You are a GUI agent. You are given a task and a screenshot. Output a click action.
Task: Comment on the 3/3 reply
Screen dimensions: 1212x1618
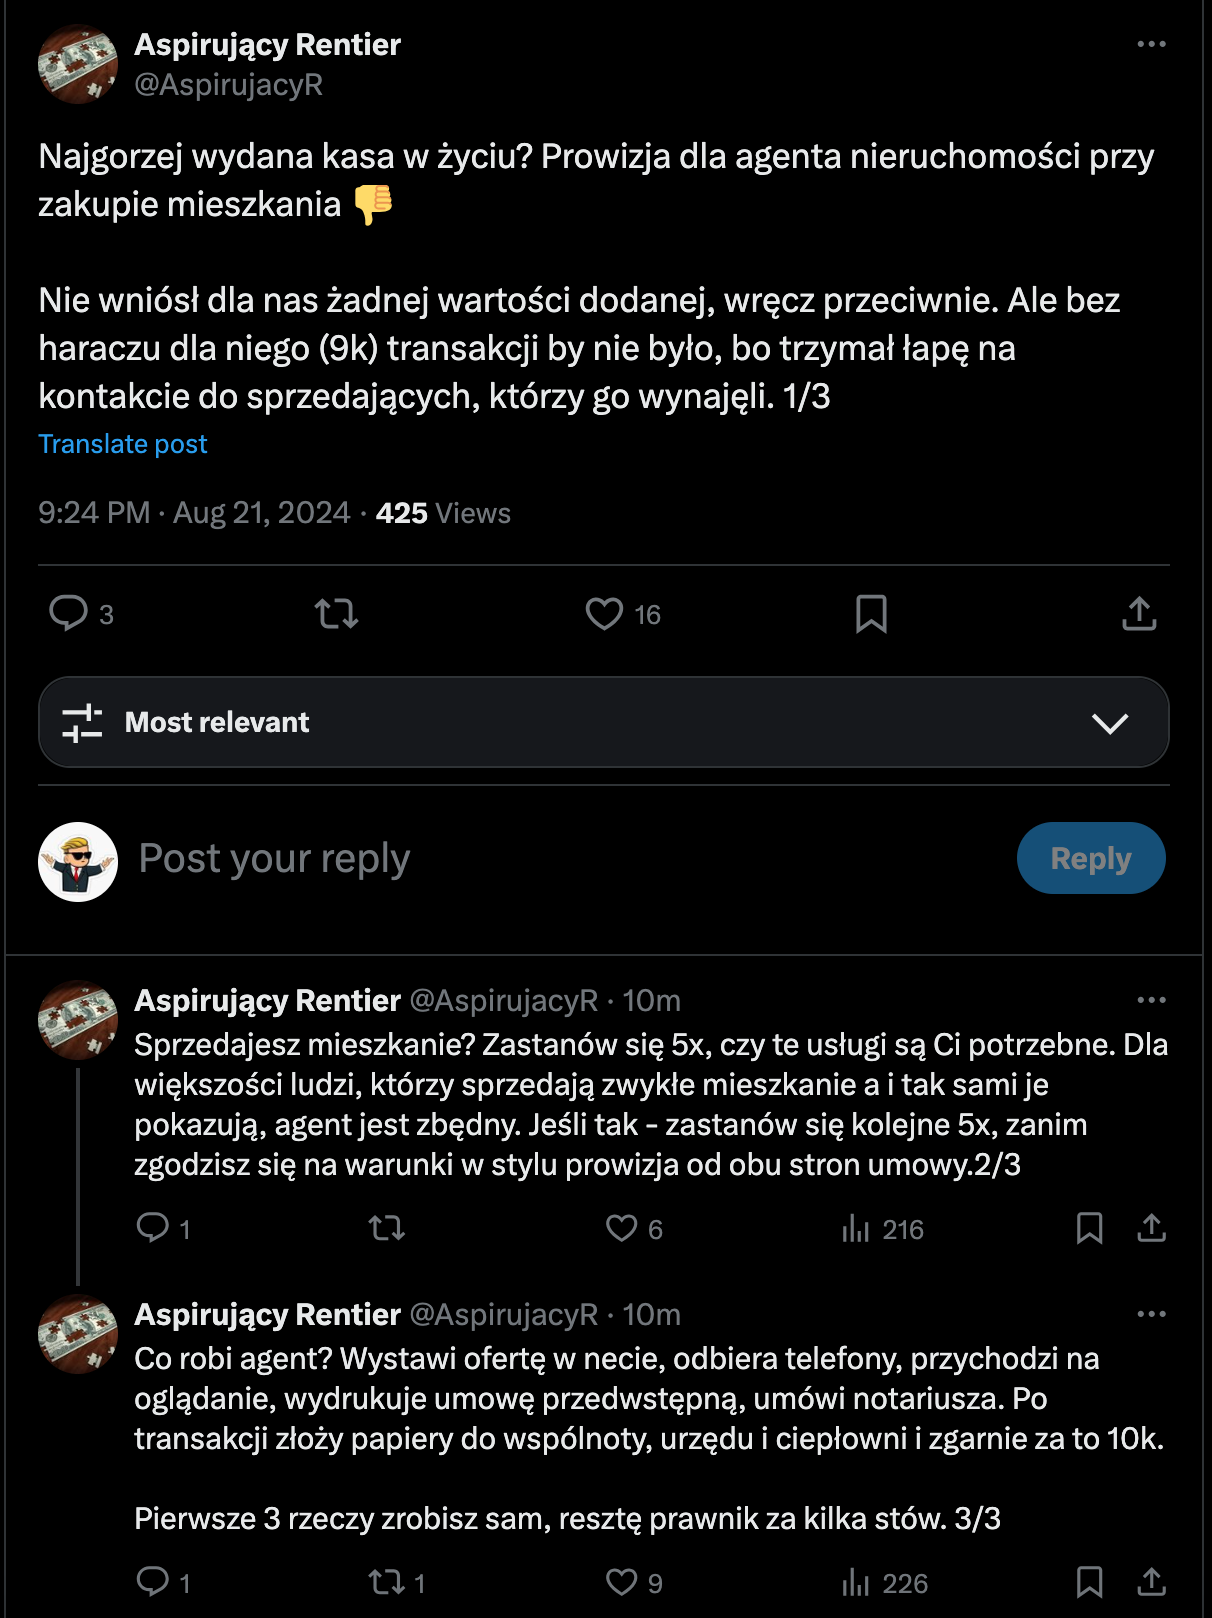tap(153, 1582)
